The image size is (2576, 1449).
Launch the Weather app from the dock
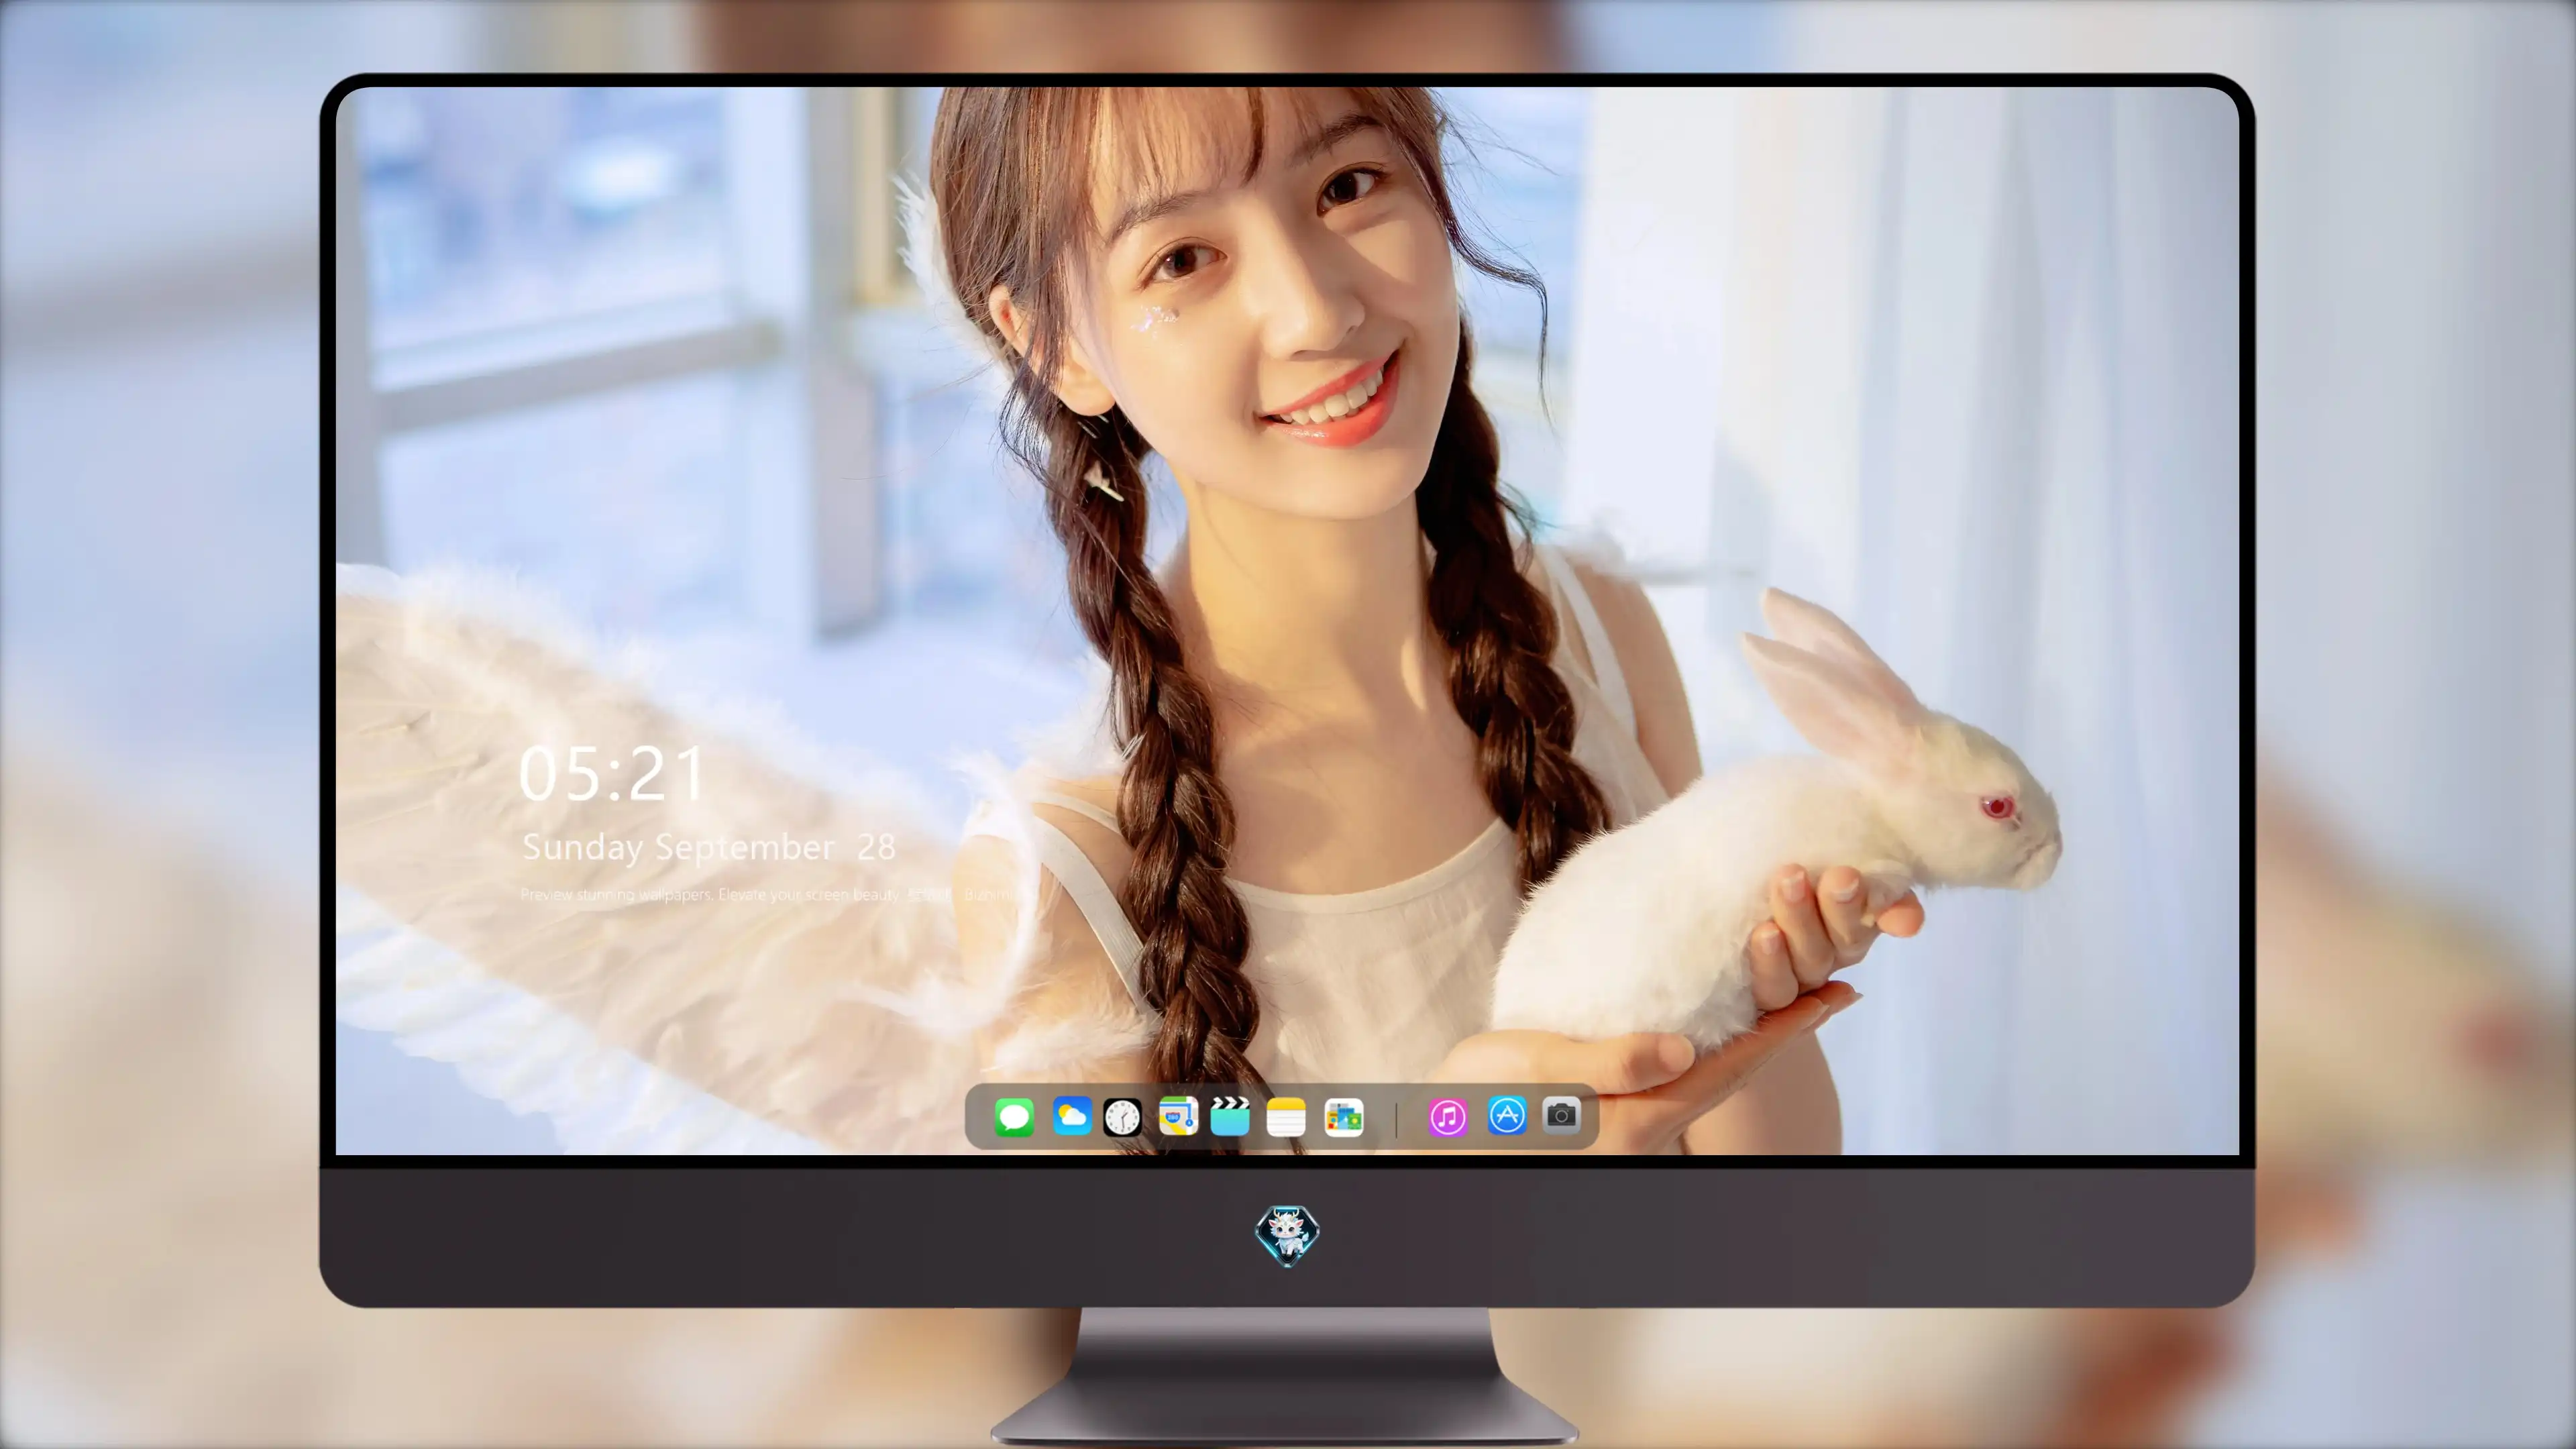tap(1071, 1116)
